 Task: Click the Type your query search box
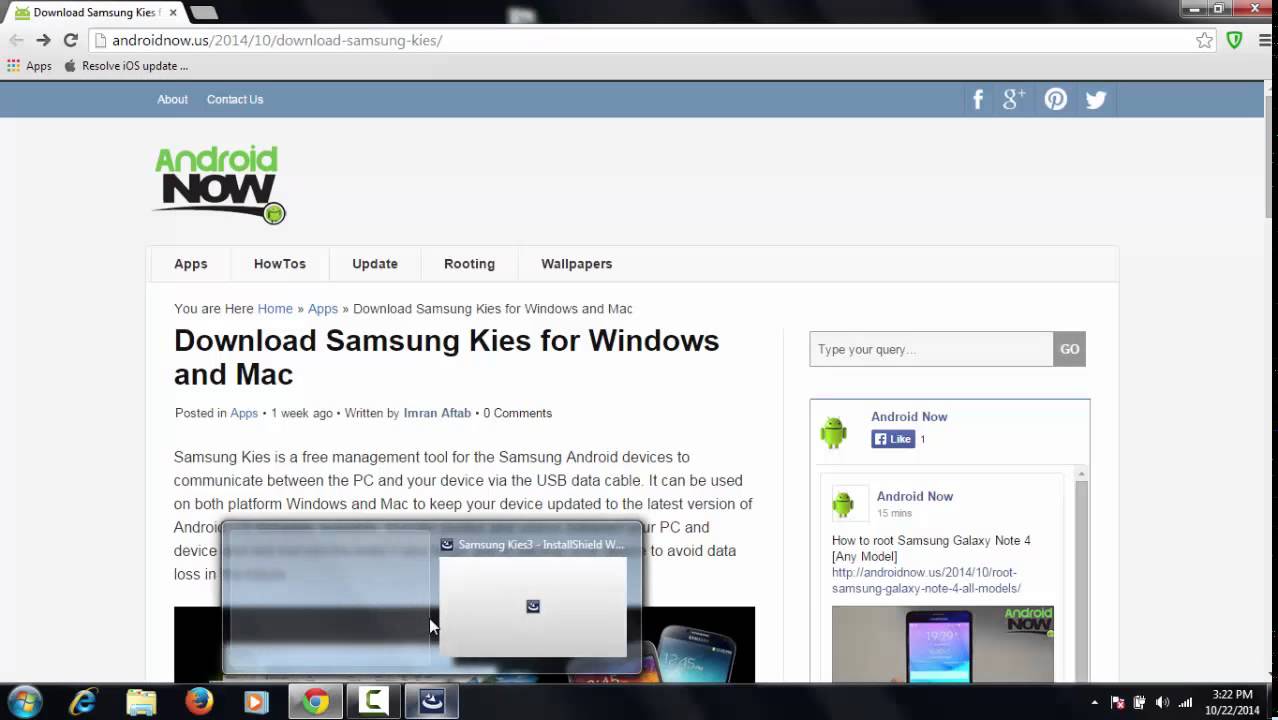[931, 349]
